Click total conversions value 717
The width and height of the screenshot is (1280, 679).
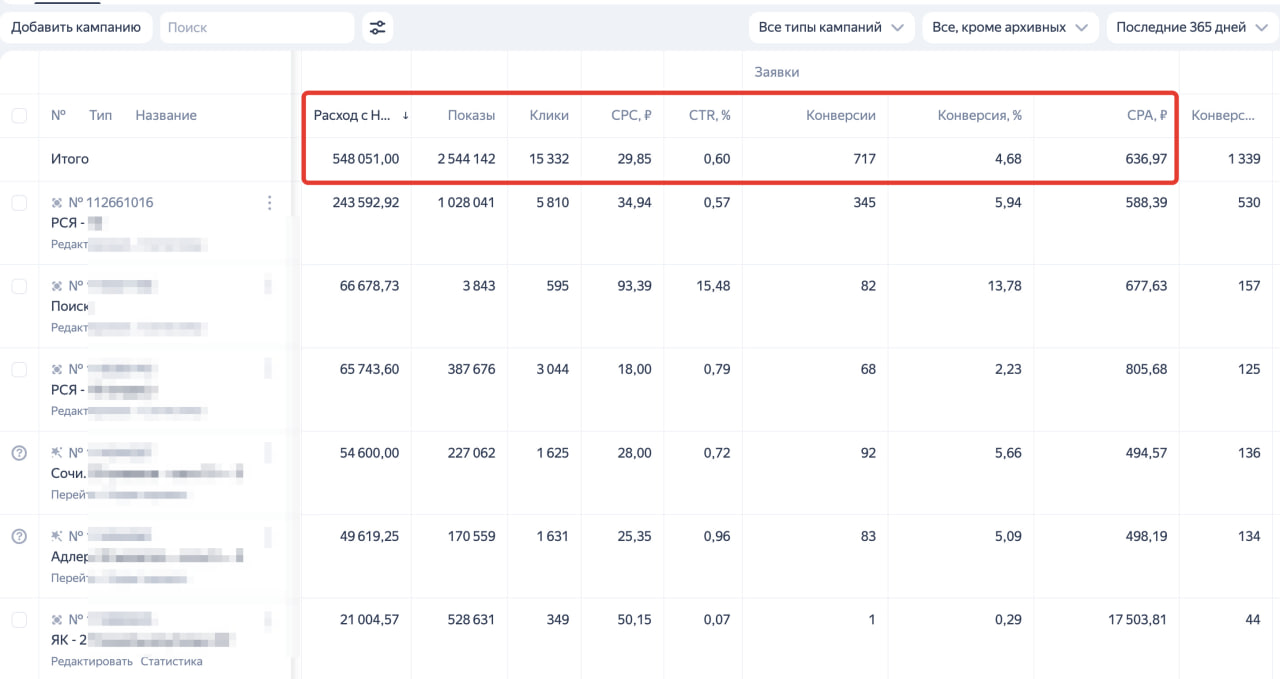pyautogui.click(x=865, y=159)
